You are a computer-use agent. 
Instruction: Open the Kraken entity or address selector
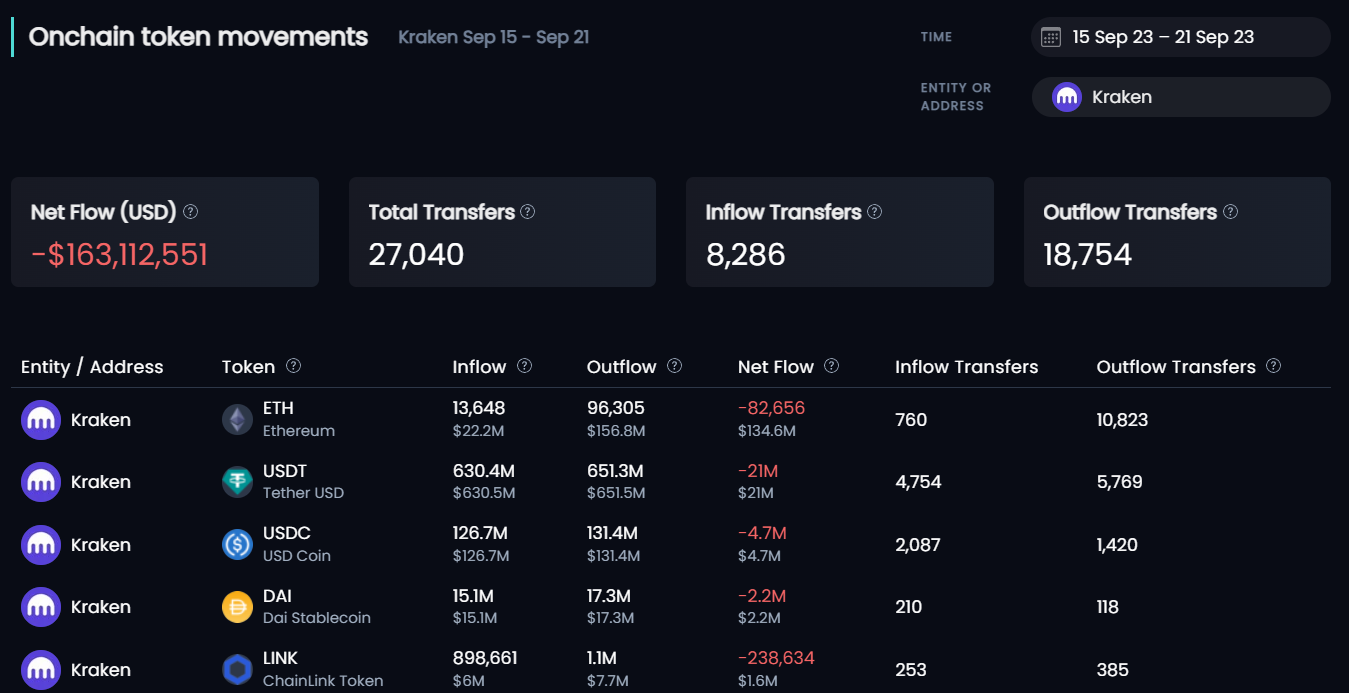point(1180,97)
